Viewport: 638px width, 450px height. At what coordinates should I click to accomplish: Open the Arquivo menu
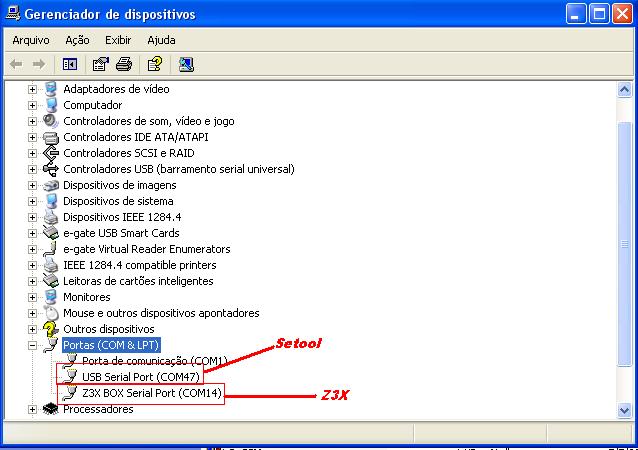point(31,40)
